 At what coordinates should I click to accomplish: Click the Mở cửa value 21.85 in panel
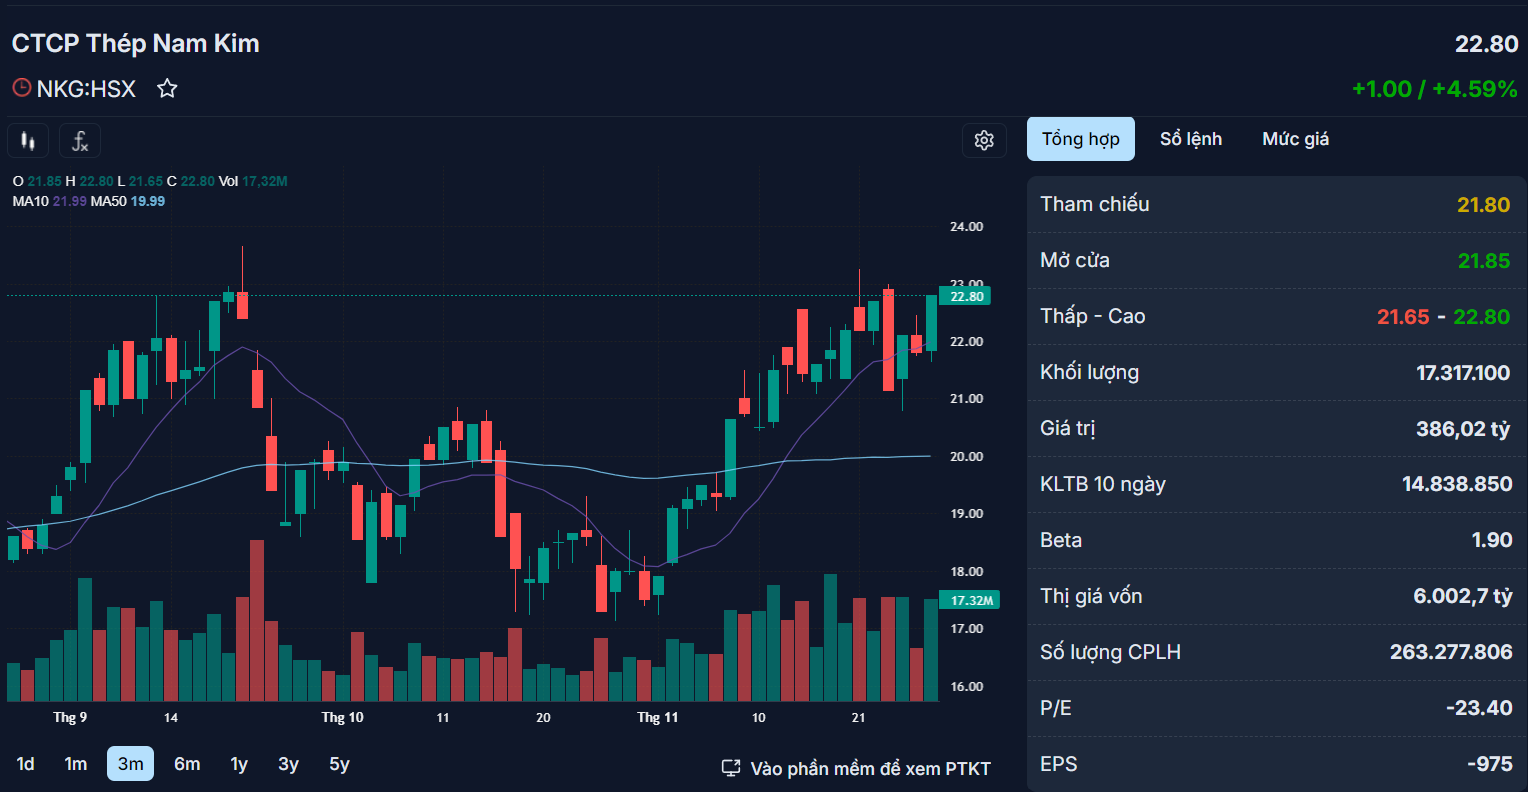1484,261
